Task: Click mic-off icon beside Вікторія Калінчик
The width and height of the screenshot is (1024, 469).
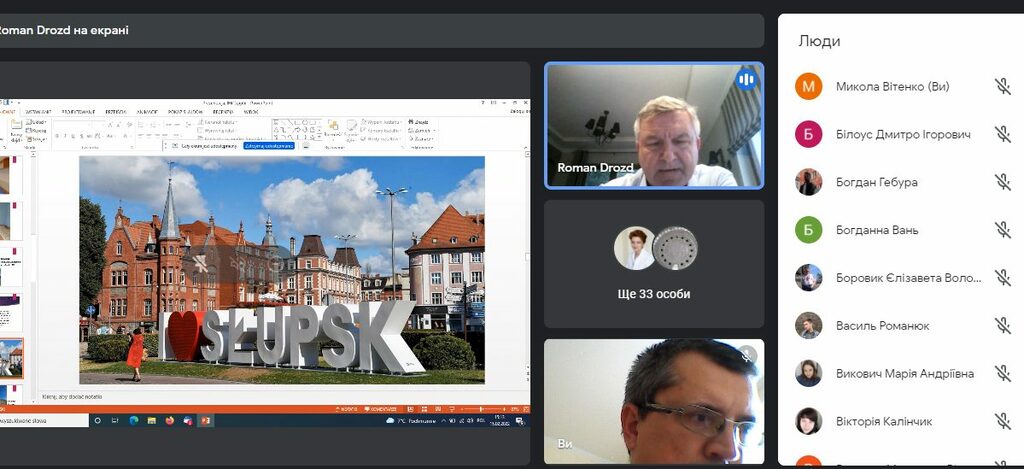Action: click(x=1002, y=421)
